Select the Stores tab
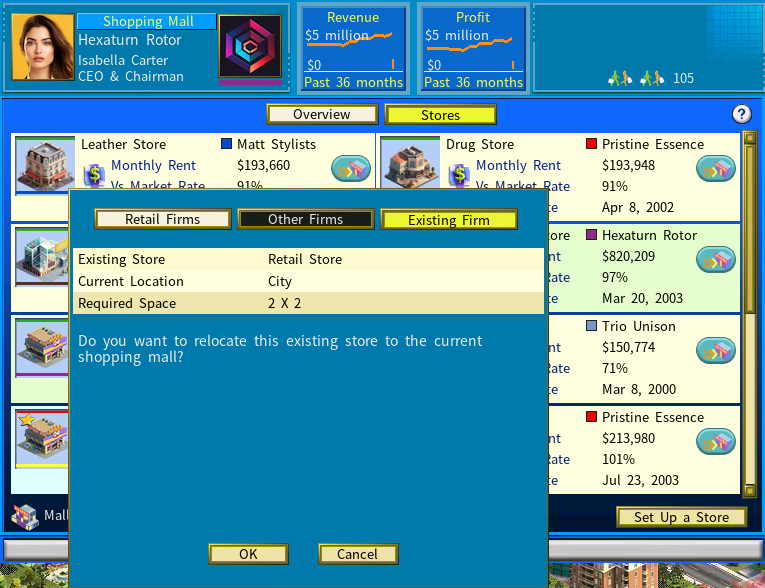 [x=440, y=115]
